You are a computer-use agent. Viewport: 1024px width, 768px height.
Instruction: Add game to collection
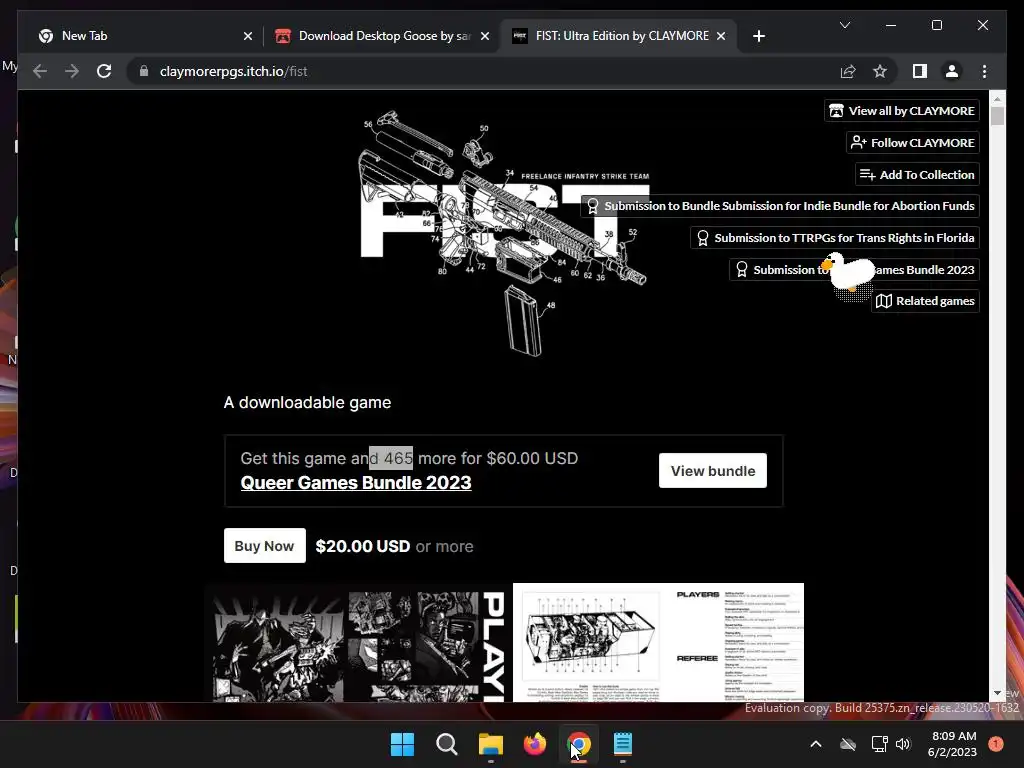click(918, 174)
